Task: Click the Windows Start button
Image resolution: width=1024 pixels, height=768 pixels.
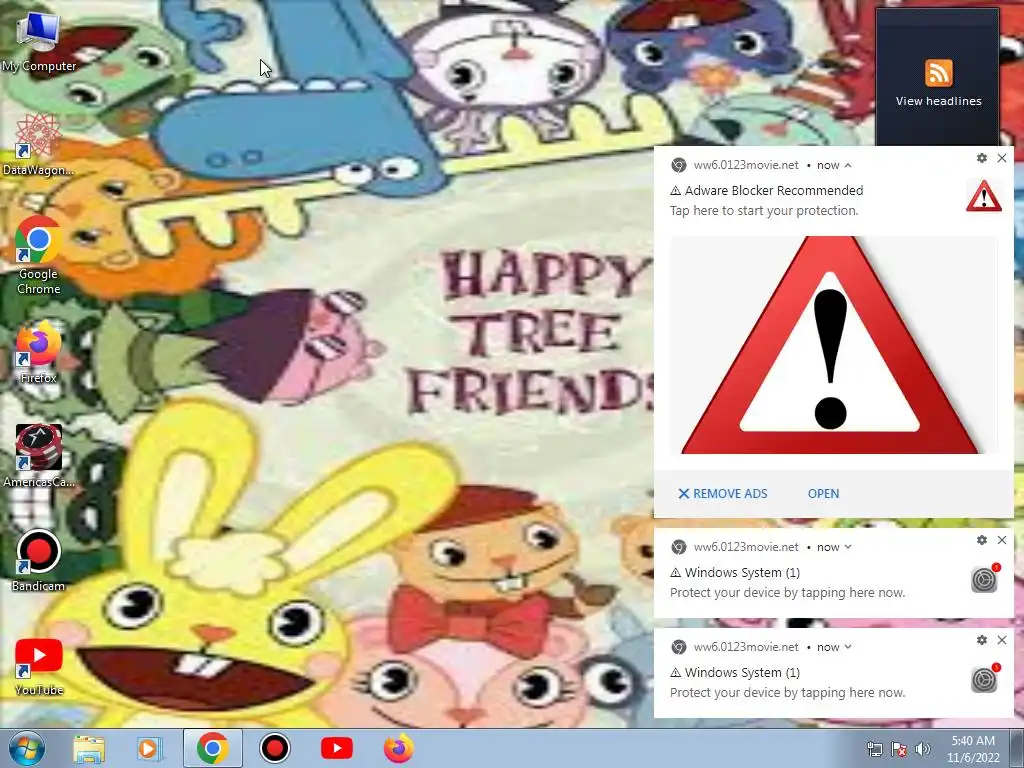Action: 27,748
